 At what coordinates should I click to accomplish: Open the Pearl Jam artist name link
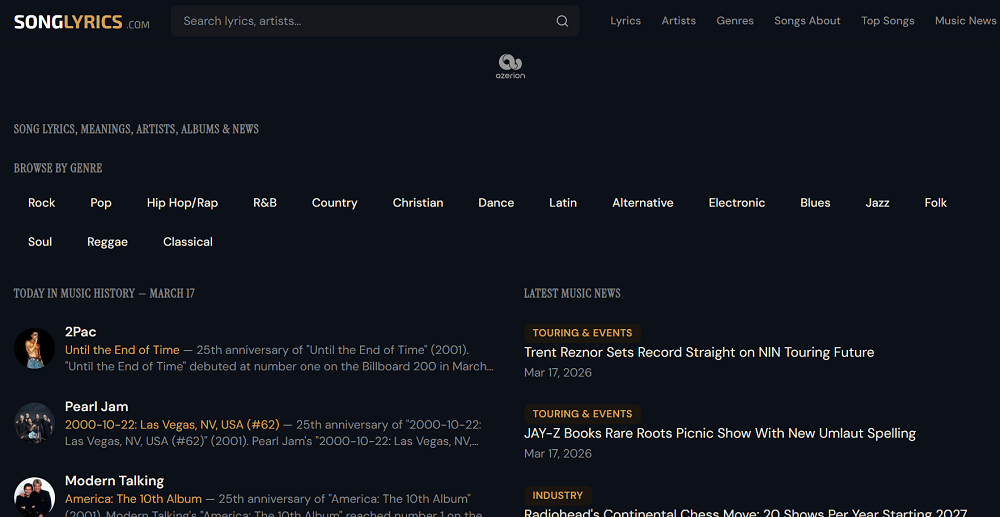pyautogui.click(x=96, y=406)
